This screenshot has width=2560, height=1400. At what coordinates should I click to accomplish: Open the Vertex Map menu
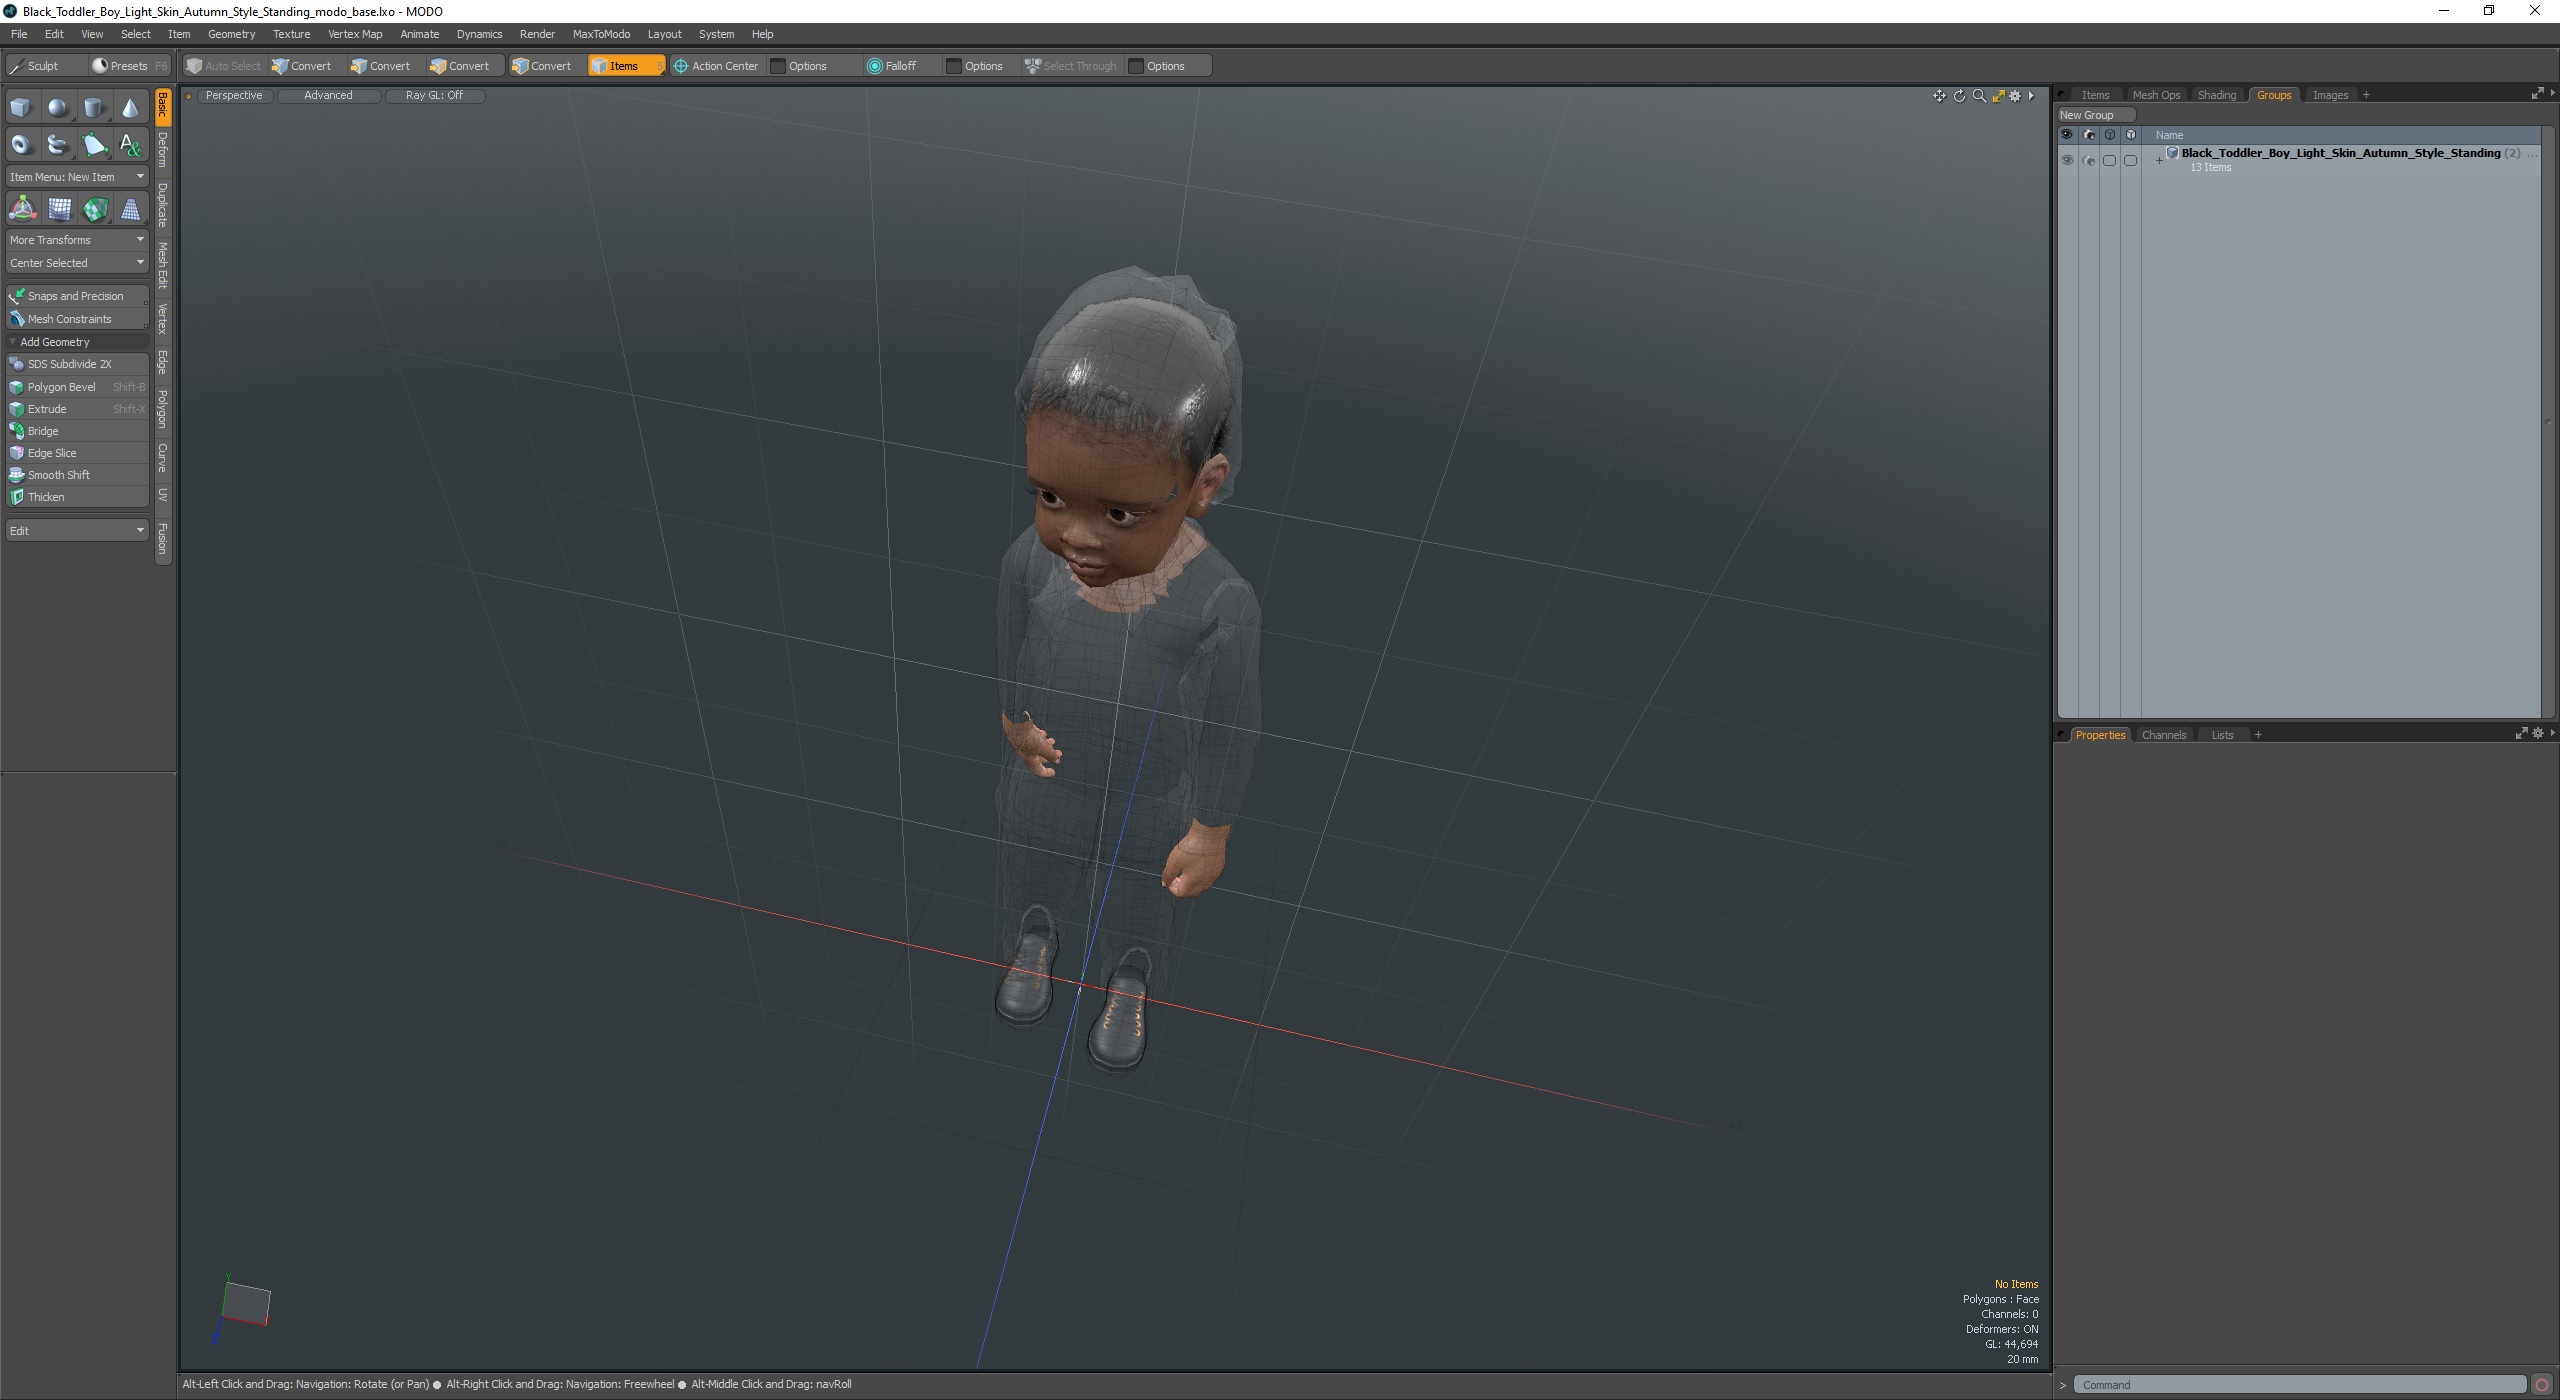[354, 34]
